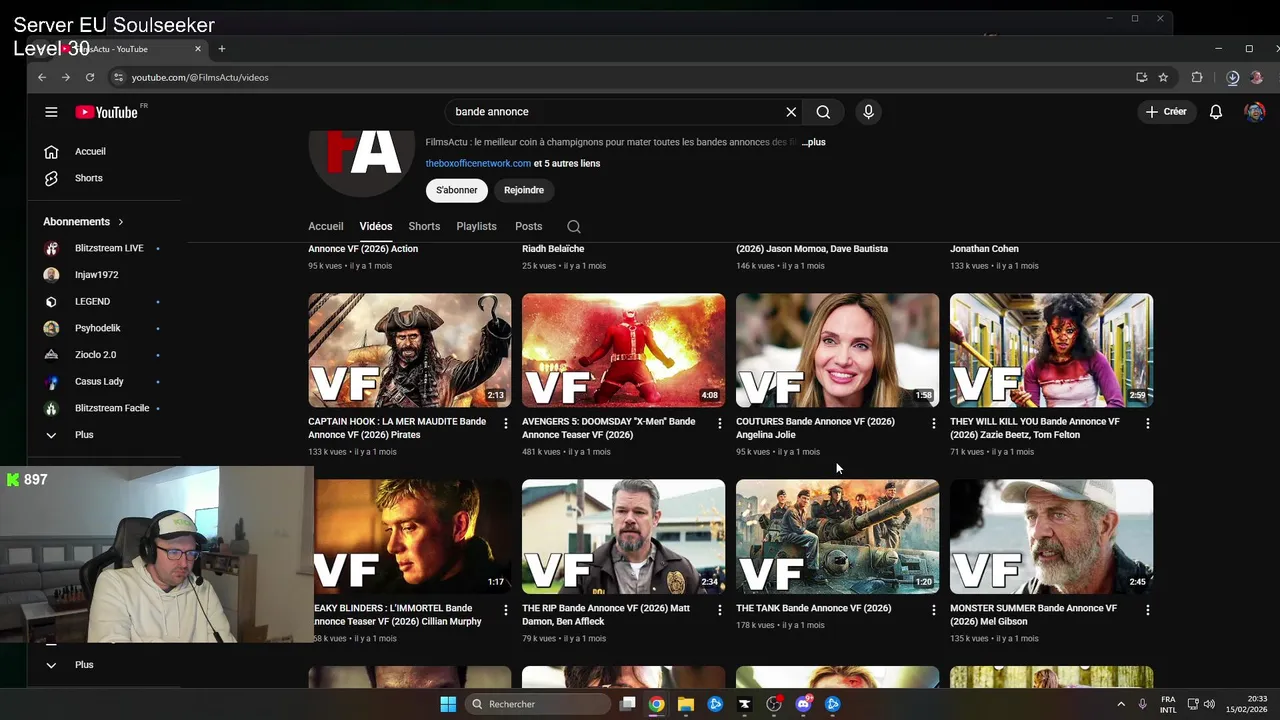
Task: Open File Explorer from the taskbar
Action: click(x=685, y=704)
